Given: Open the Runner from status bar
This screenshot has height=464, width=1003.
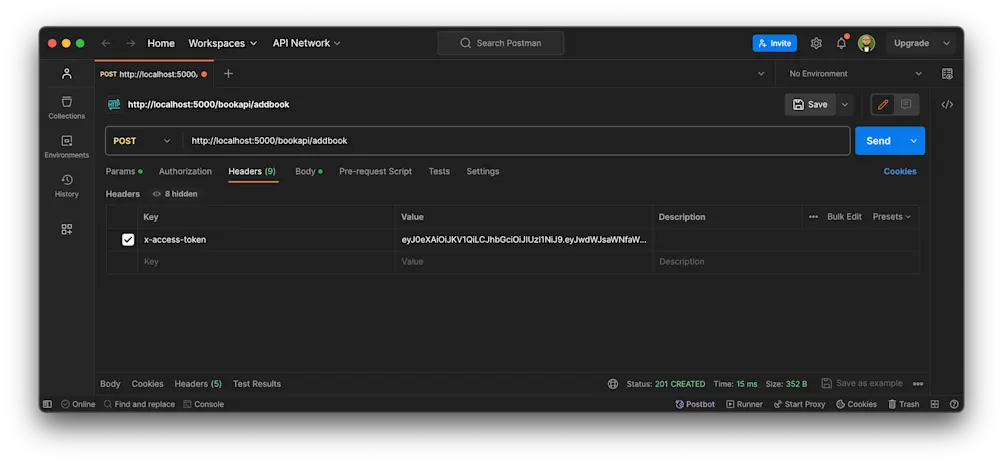Looking at the screenshot, I should coord(745,404).
